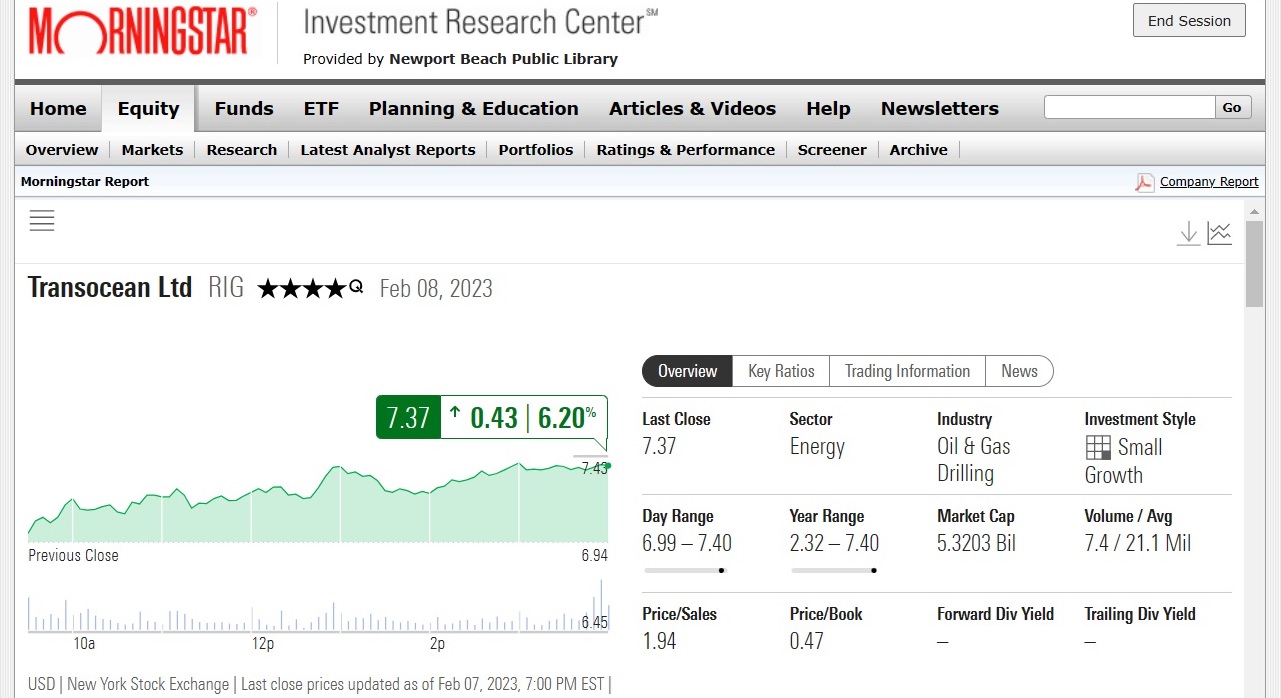Image resolution: width=1281 pixels, height=698 pixels.
Task: Click the 6.20% change value
Action: coord(567,417)
